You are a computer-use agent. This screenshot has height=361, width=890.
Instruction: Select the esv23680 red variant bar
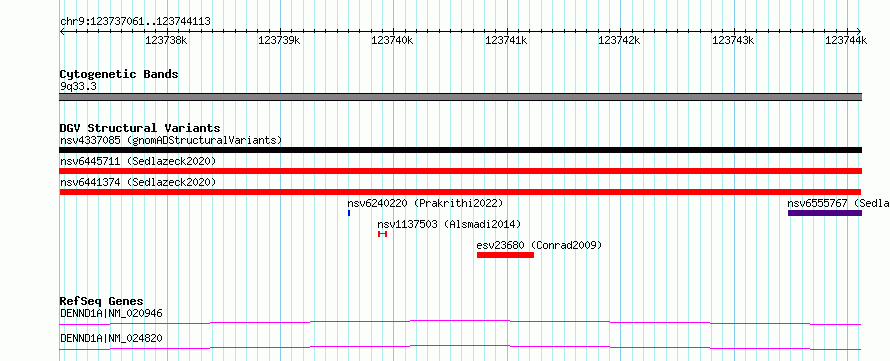(x=505, y=255)
